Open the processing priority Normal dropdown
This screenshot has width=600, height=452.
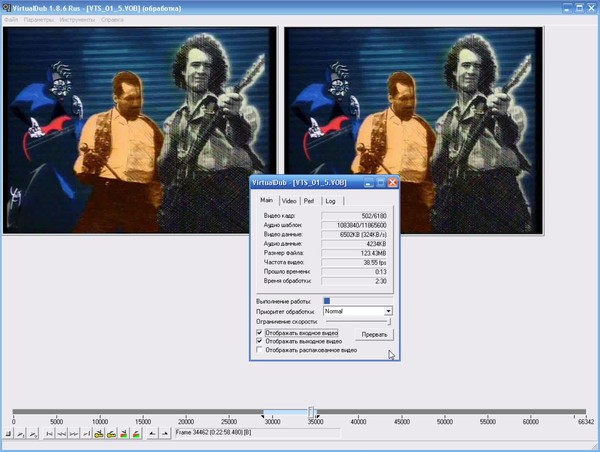(388, 311)
